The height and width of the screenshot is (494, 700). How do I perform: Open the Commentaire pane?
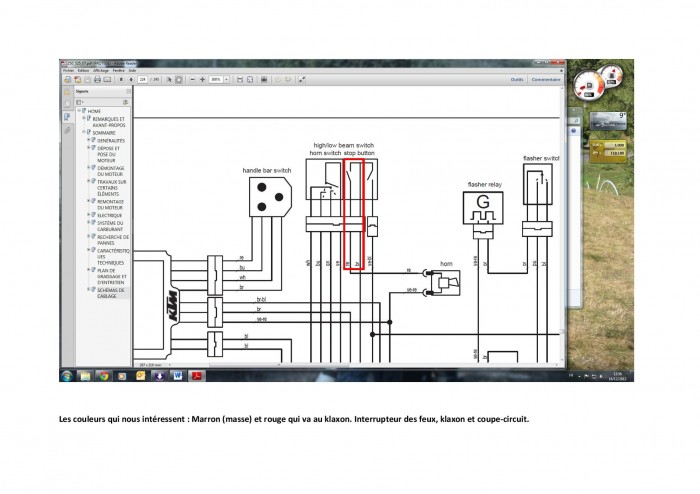(545, 79)
